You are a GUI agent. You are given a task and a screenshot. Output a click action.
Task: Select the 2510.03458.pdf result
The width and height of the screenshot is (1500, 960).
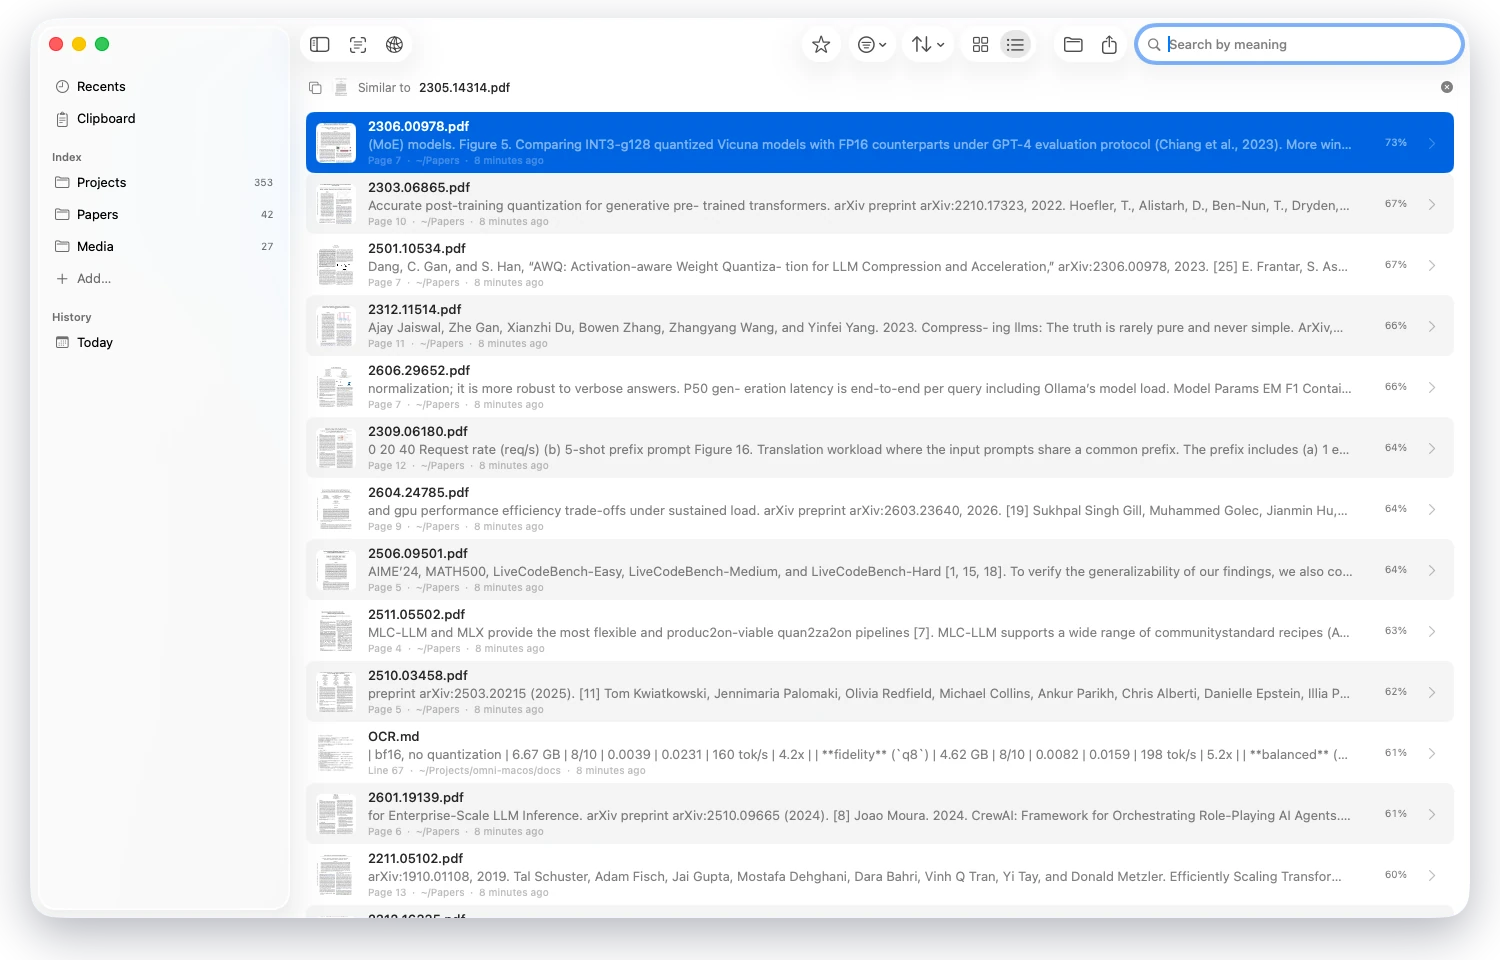click(x=880, y=692)
